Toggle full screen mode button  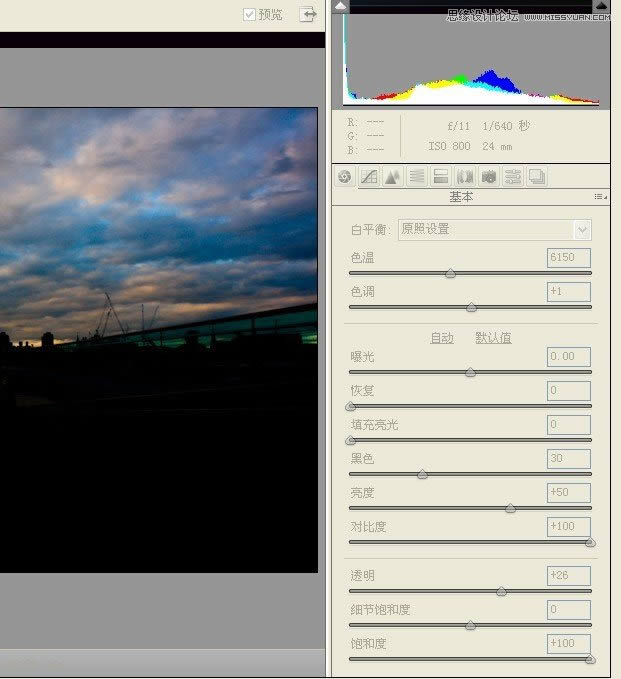tap(307, 14)
